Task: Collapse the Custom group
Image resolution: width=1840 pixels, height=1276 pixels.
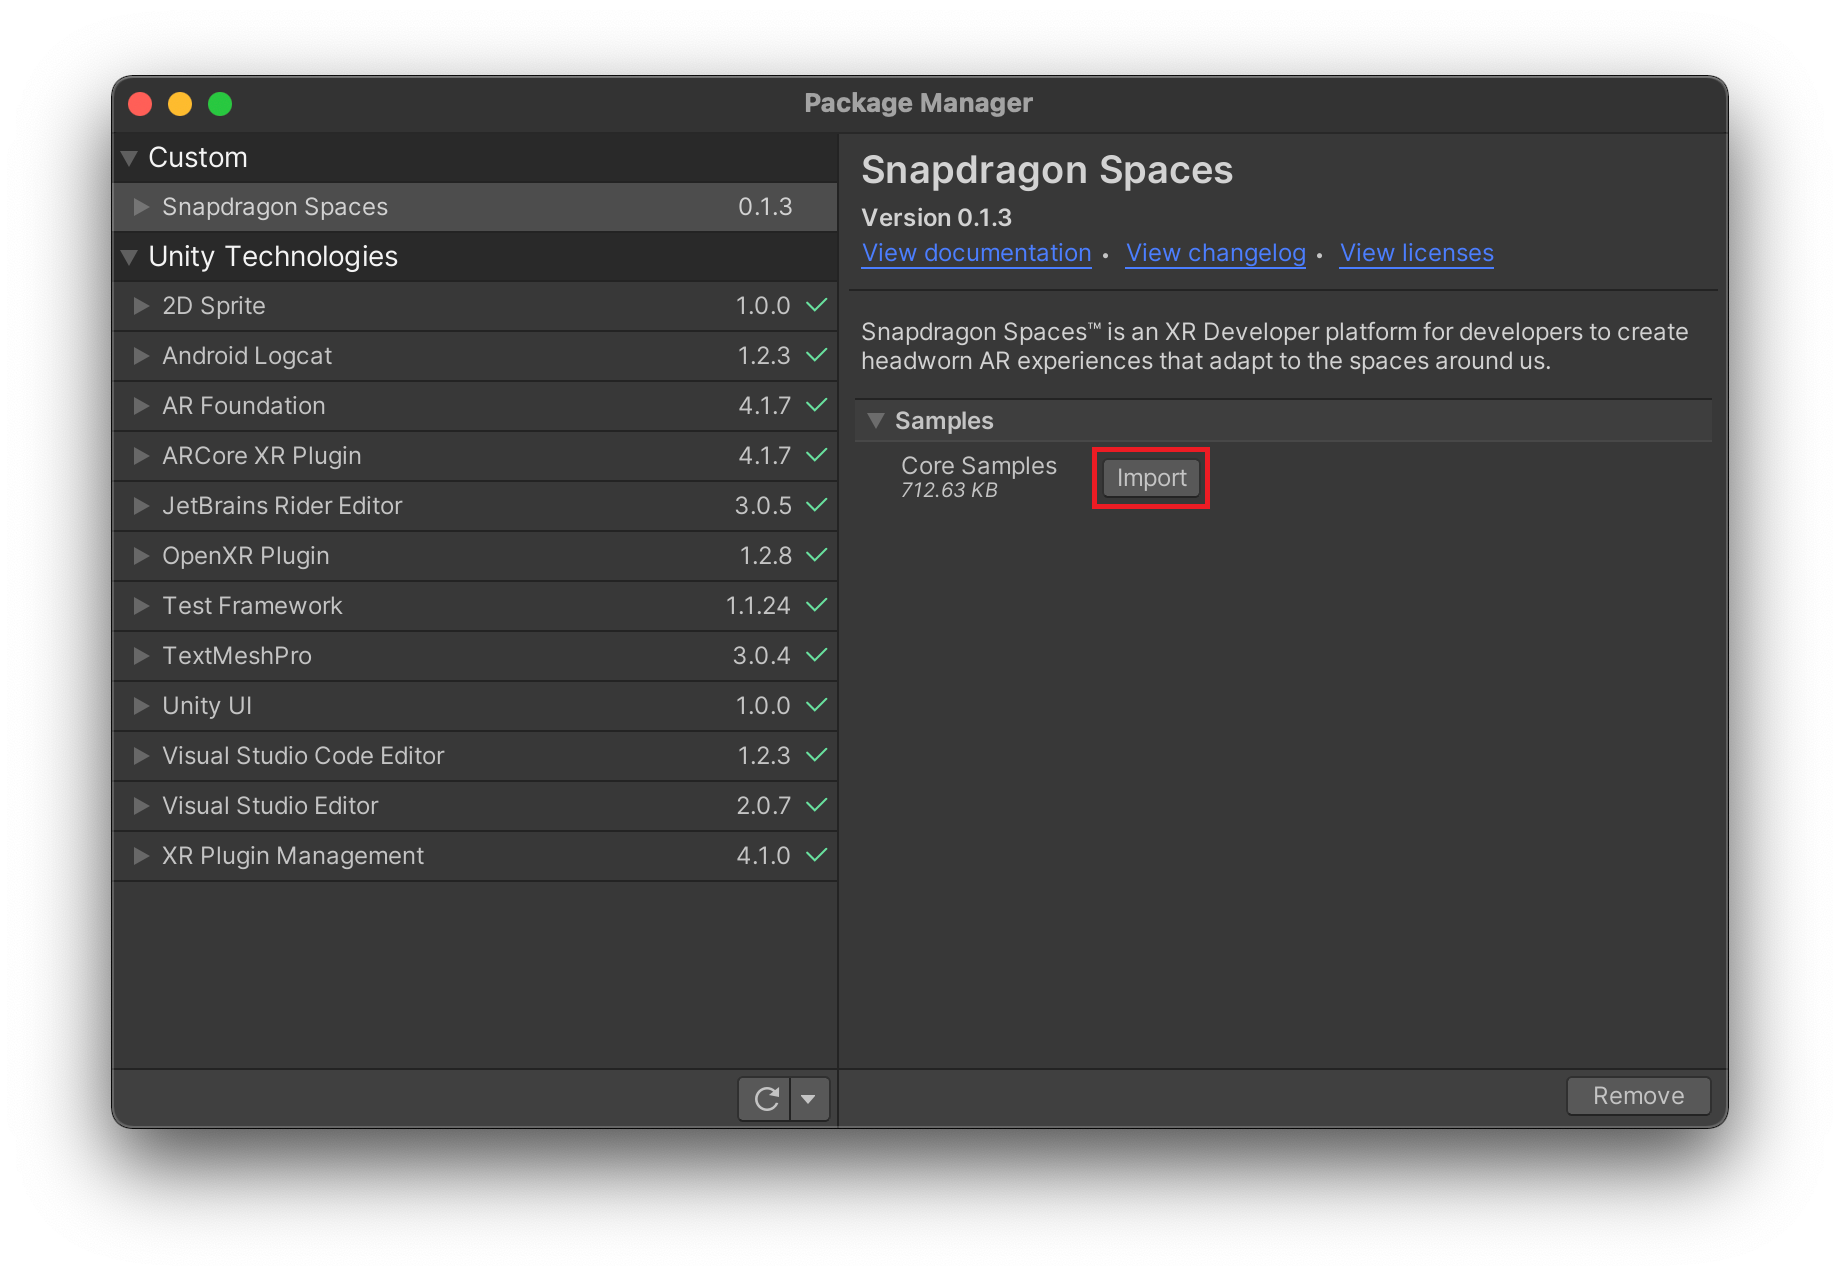Action: (129, 158)
